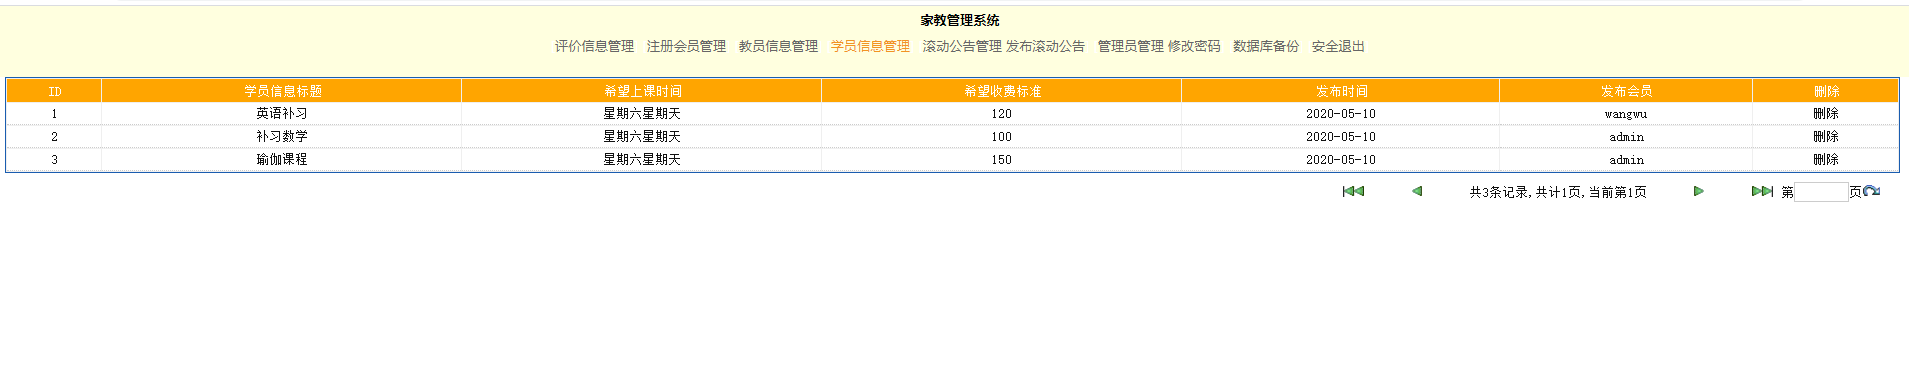The height and width of the screenshot is (369, 1909).
Task: Delete the 瑜伽课程 record
Action: (x=1826, y=159)
